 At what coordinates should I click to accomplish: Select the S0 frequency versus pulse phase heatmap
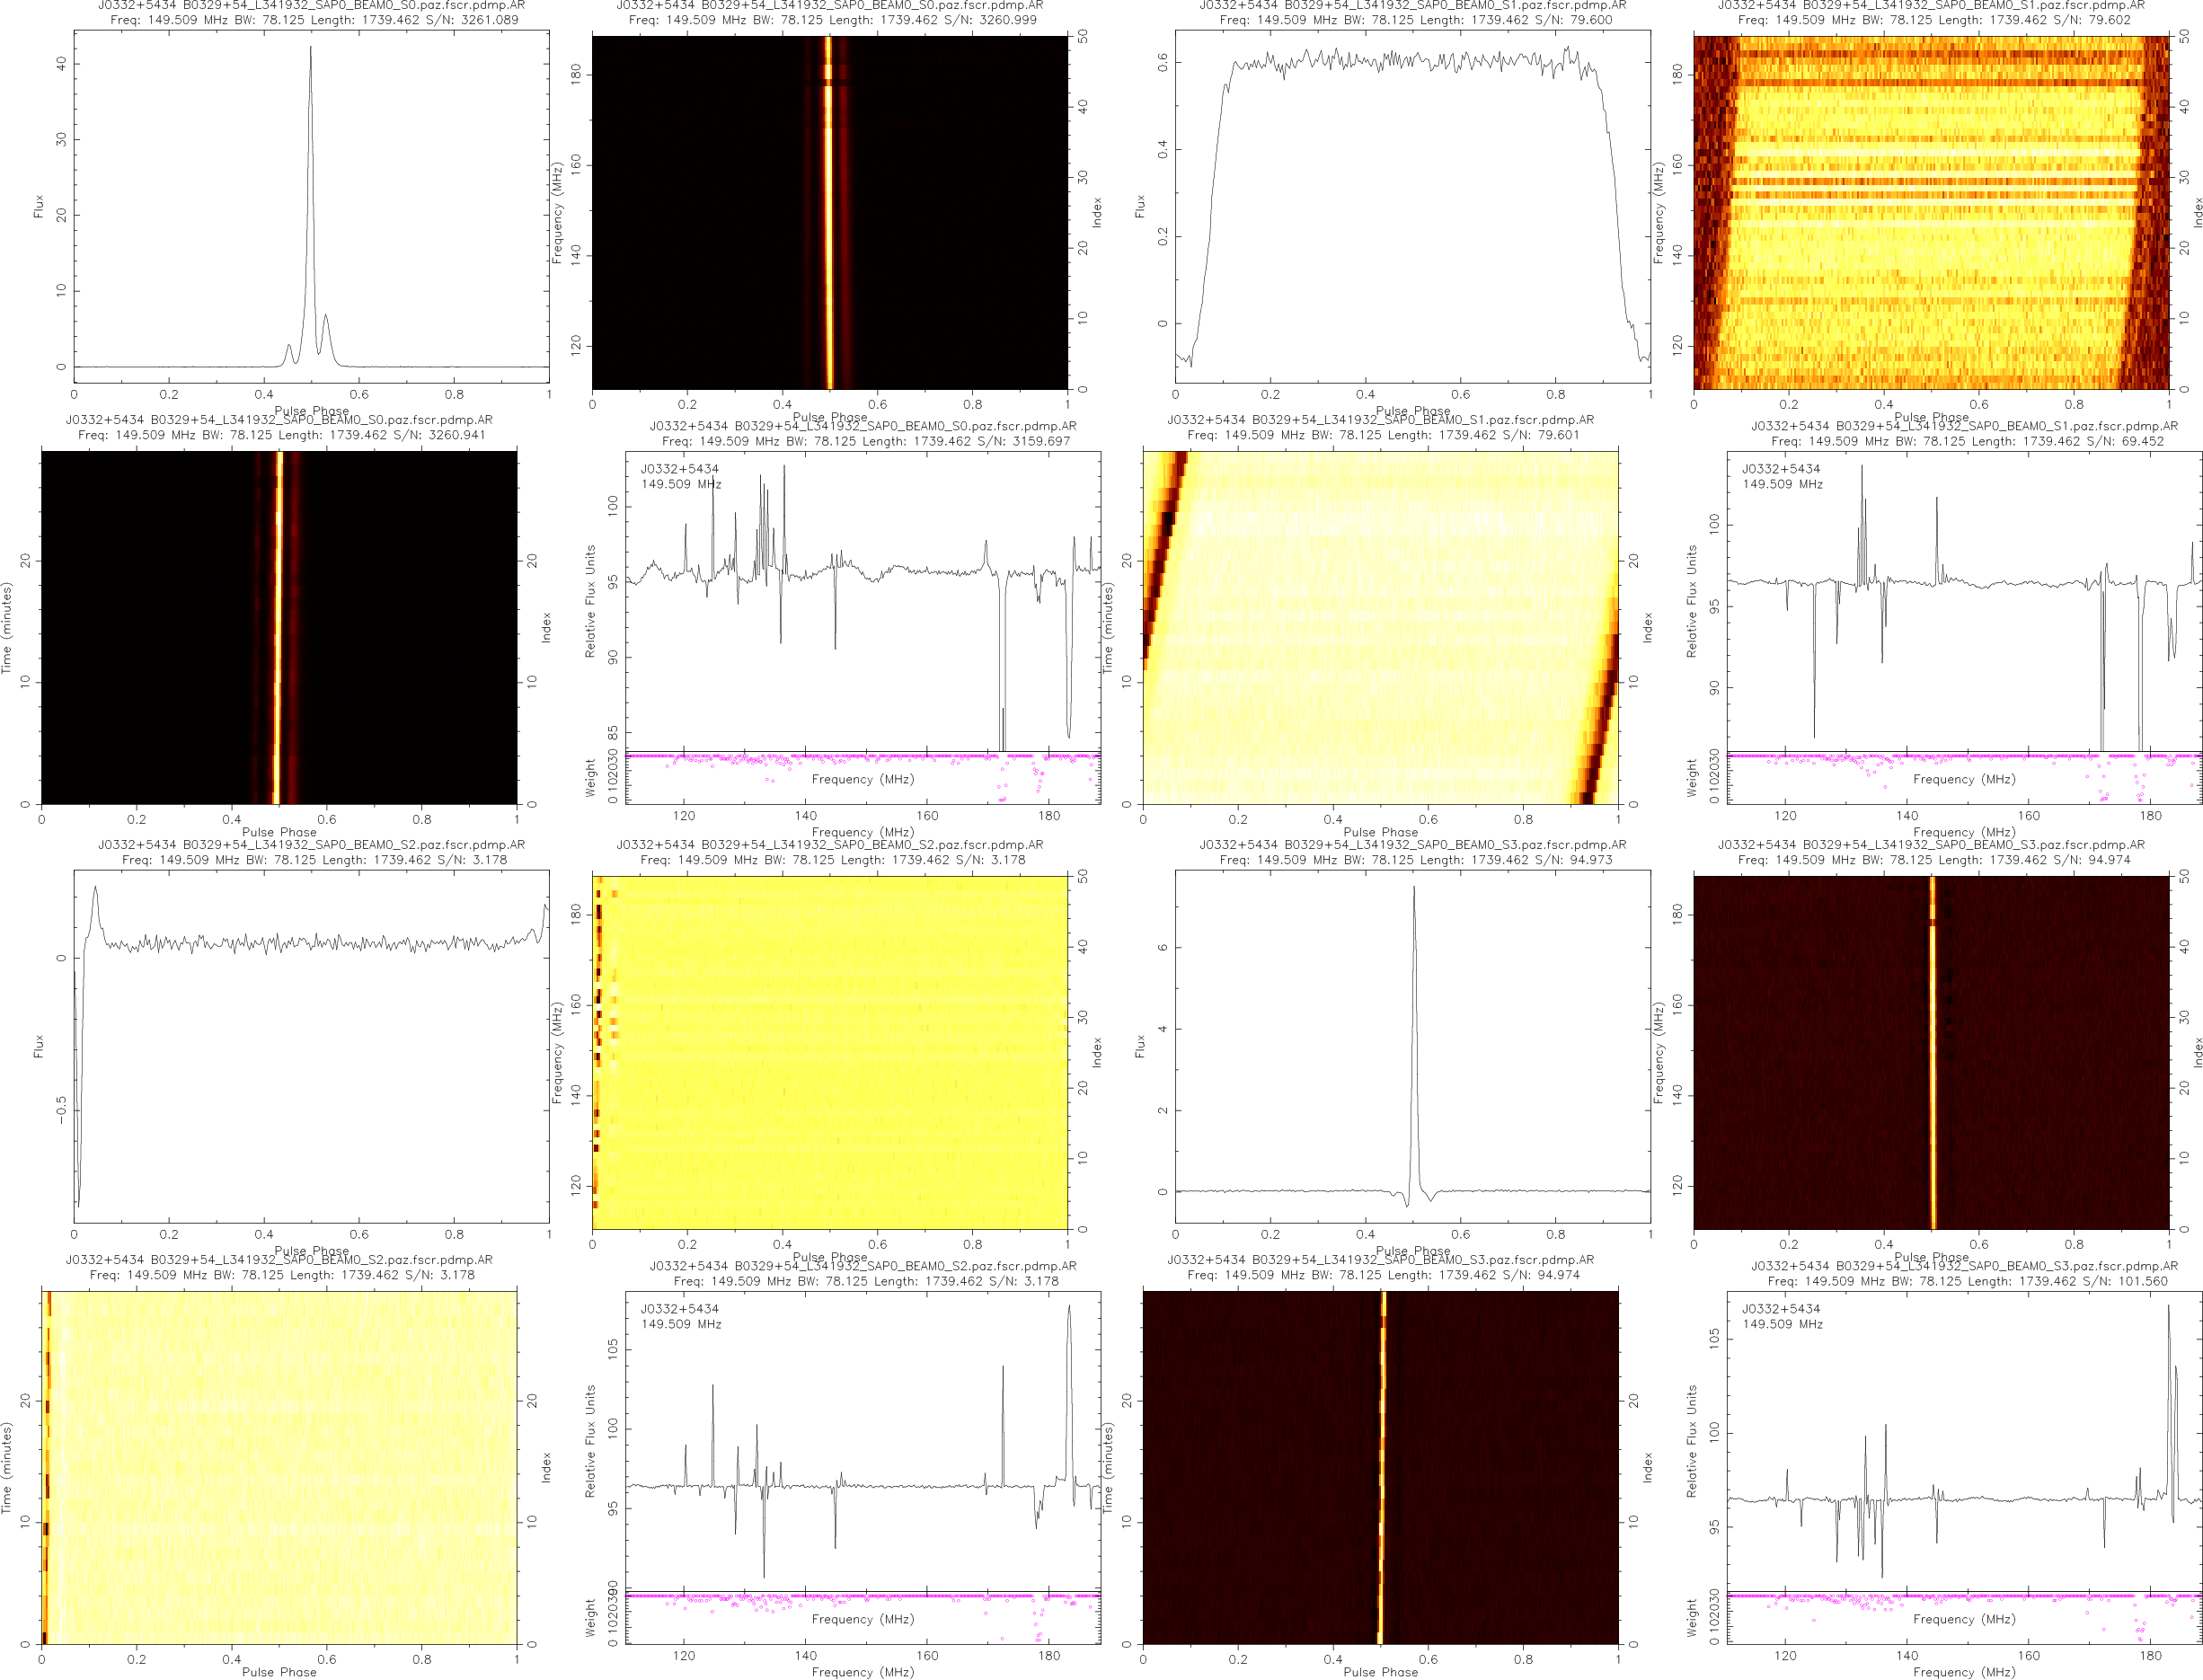829,212
